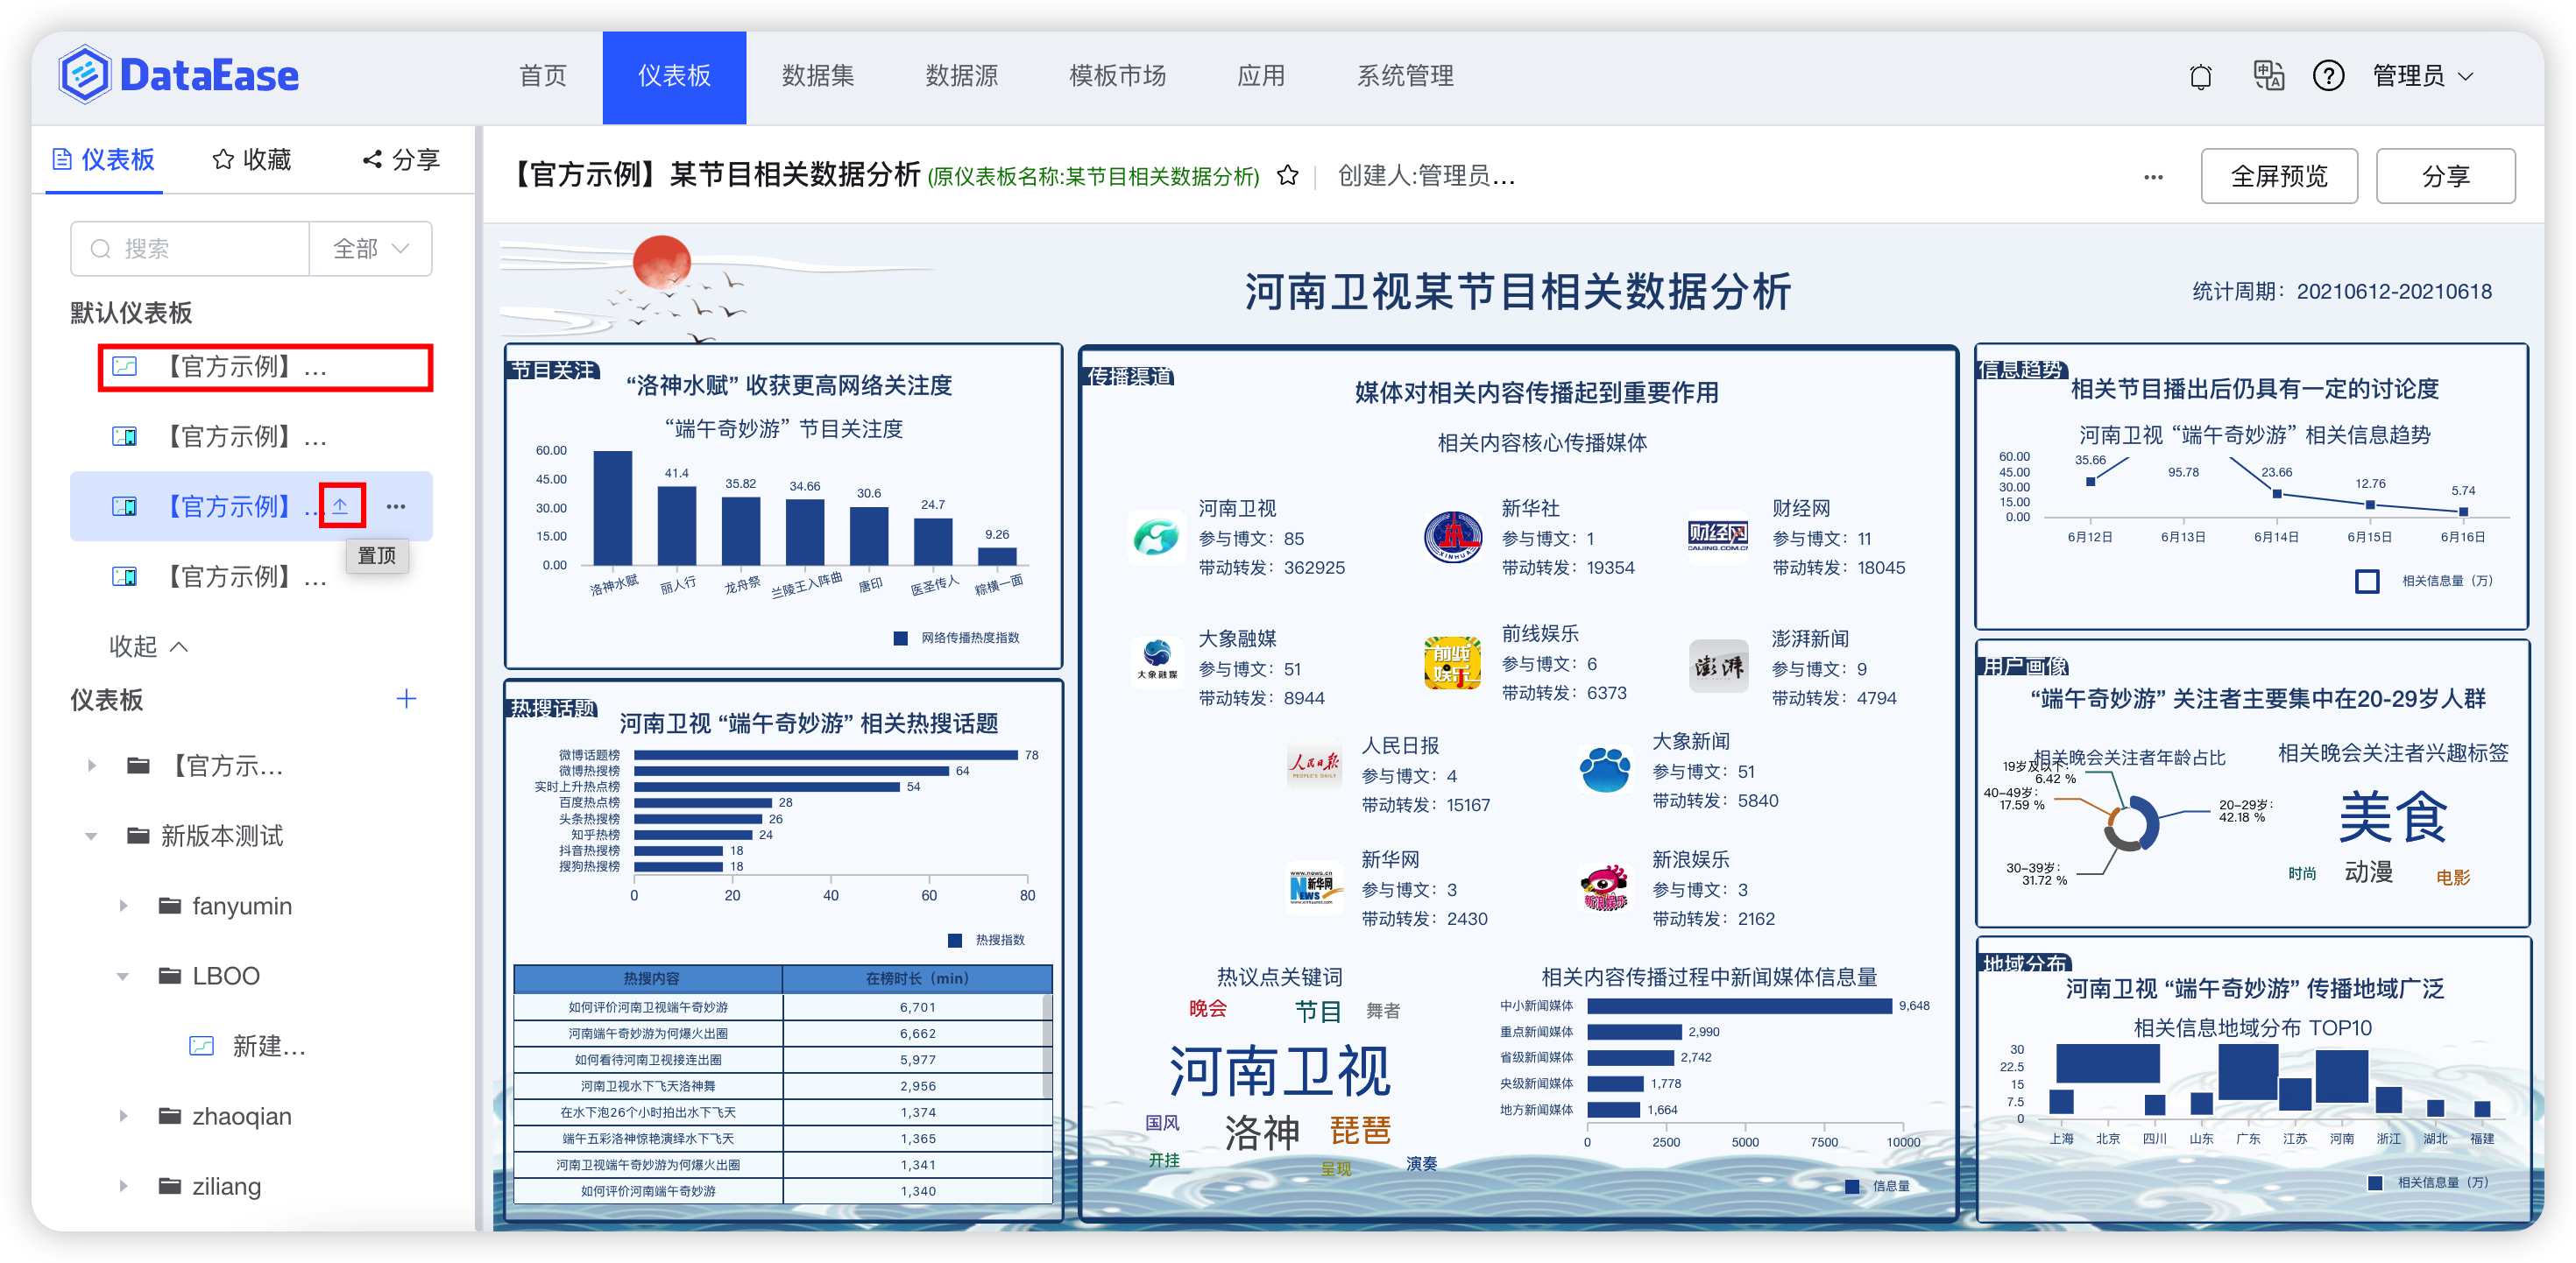Click the 大象新闻 paw logo

pyautogui.click(x=1604, y=769)
